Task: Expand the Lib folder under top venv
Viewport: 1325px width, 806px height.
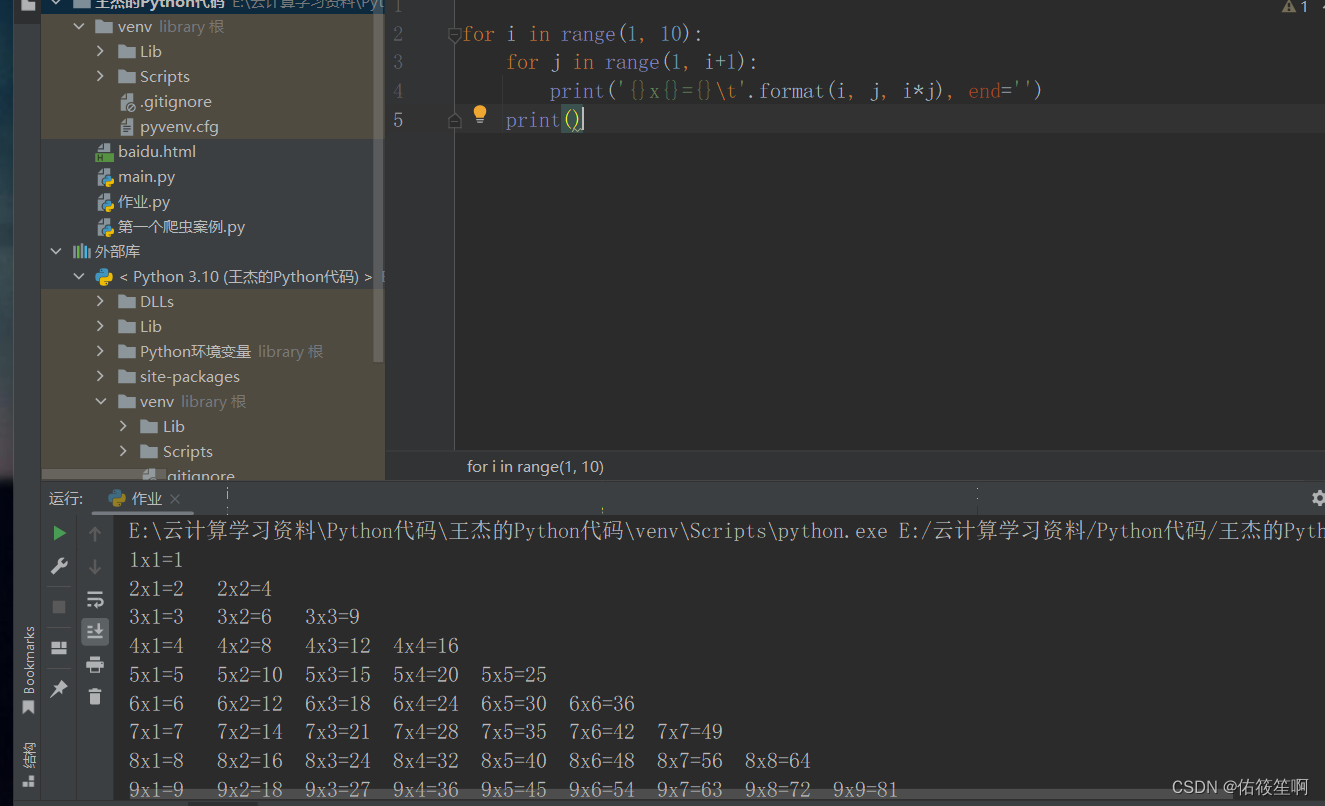Action: (x=100, y=51)
